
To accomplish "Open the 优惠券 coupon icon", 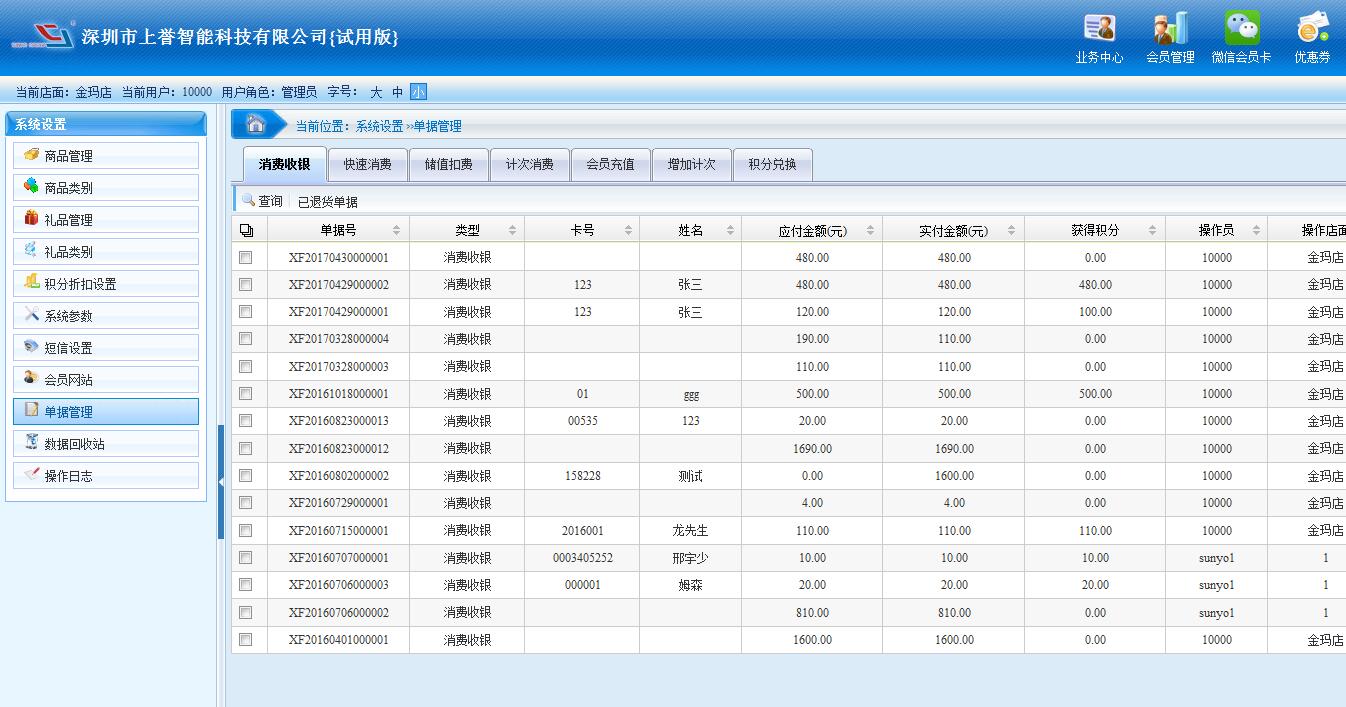I will (x=1312, y=28).
